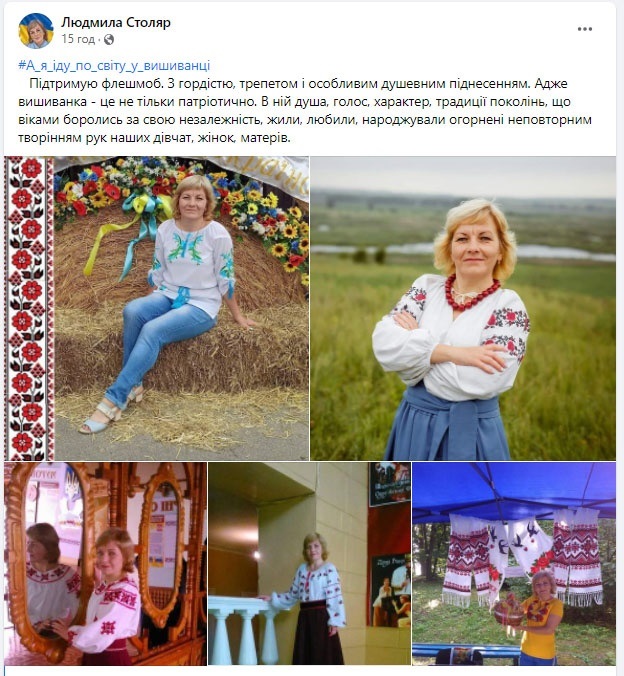This screenshot has height=676, width=624.
Task: Click the 15 год timestamp link
Action: (x=78, y=39)
